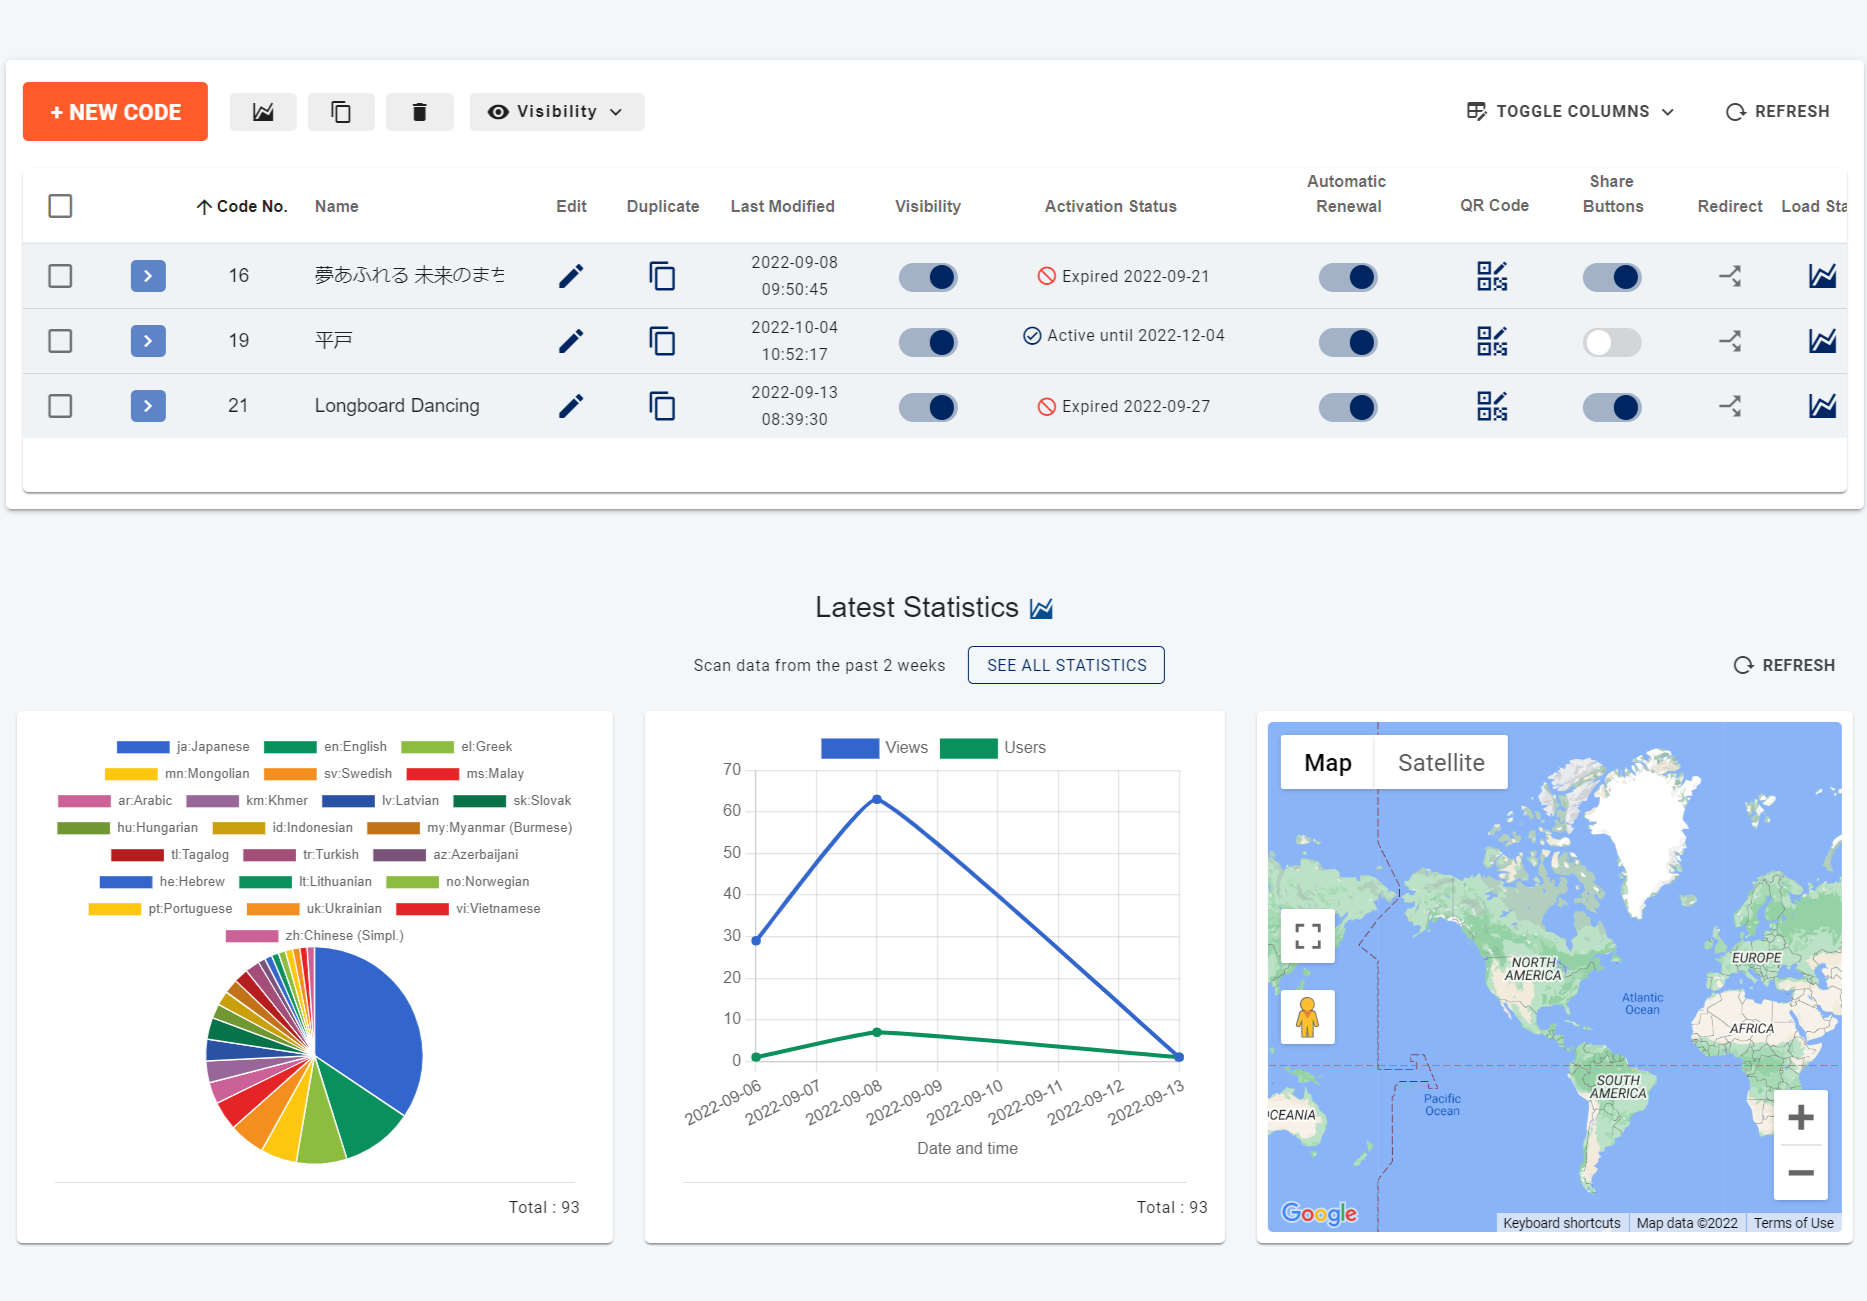Switch the map to Satellite view
The image size is (1867, 1301).
(1440, 763)
